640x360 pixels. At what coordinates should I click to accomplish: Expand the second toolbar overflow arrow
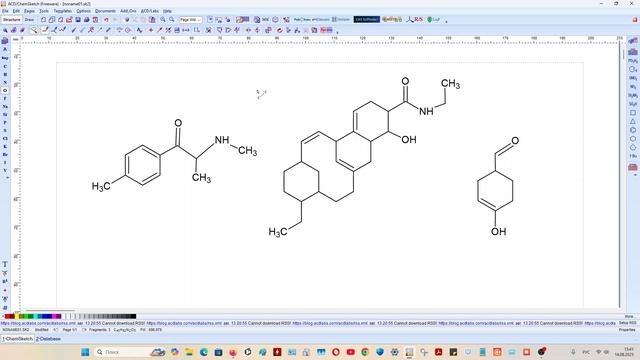[337, 31]
